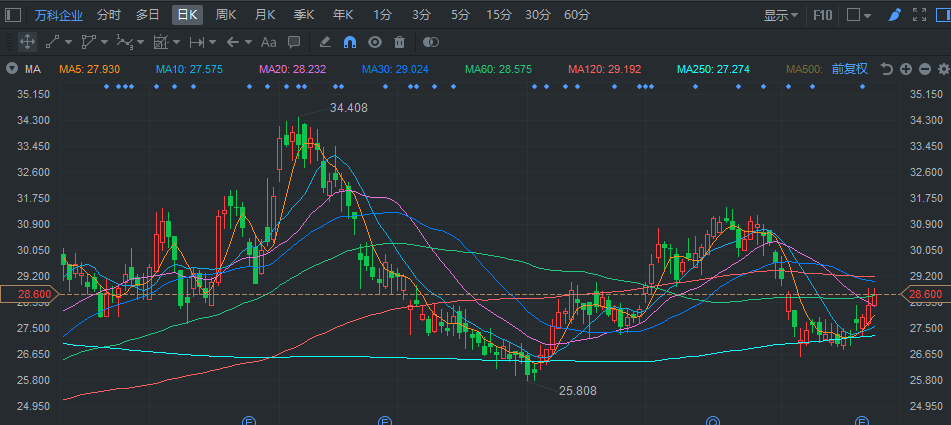951x425 pixels.
Task: Open window layout dropdown arrow
Action: (x=867, y=16)
